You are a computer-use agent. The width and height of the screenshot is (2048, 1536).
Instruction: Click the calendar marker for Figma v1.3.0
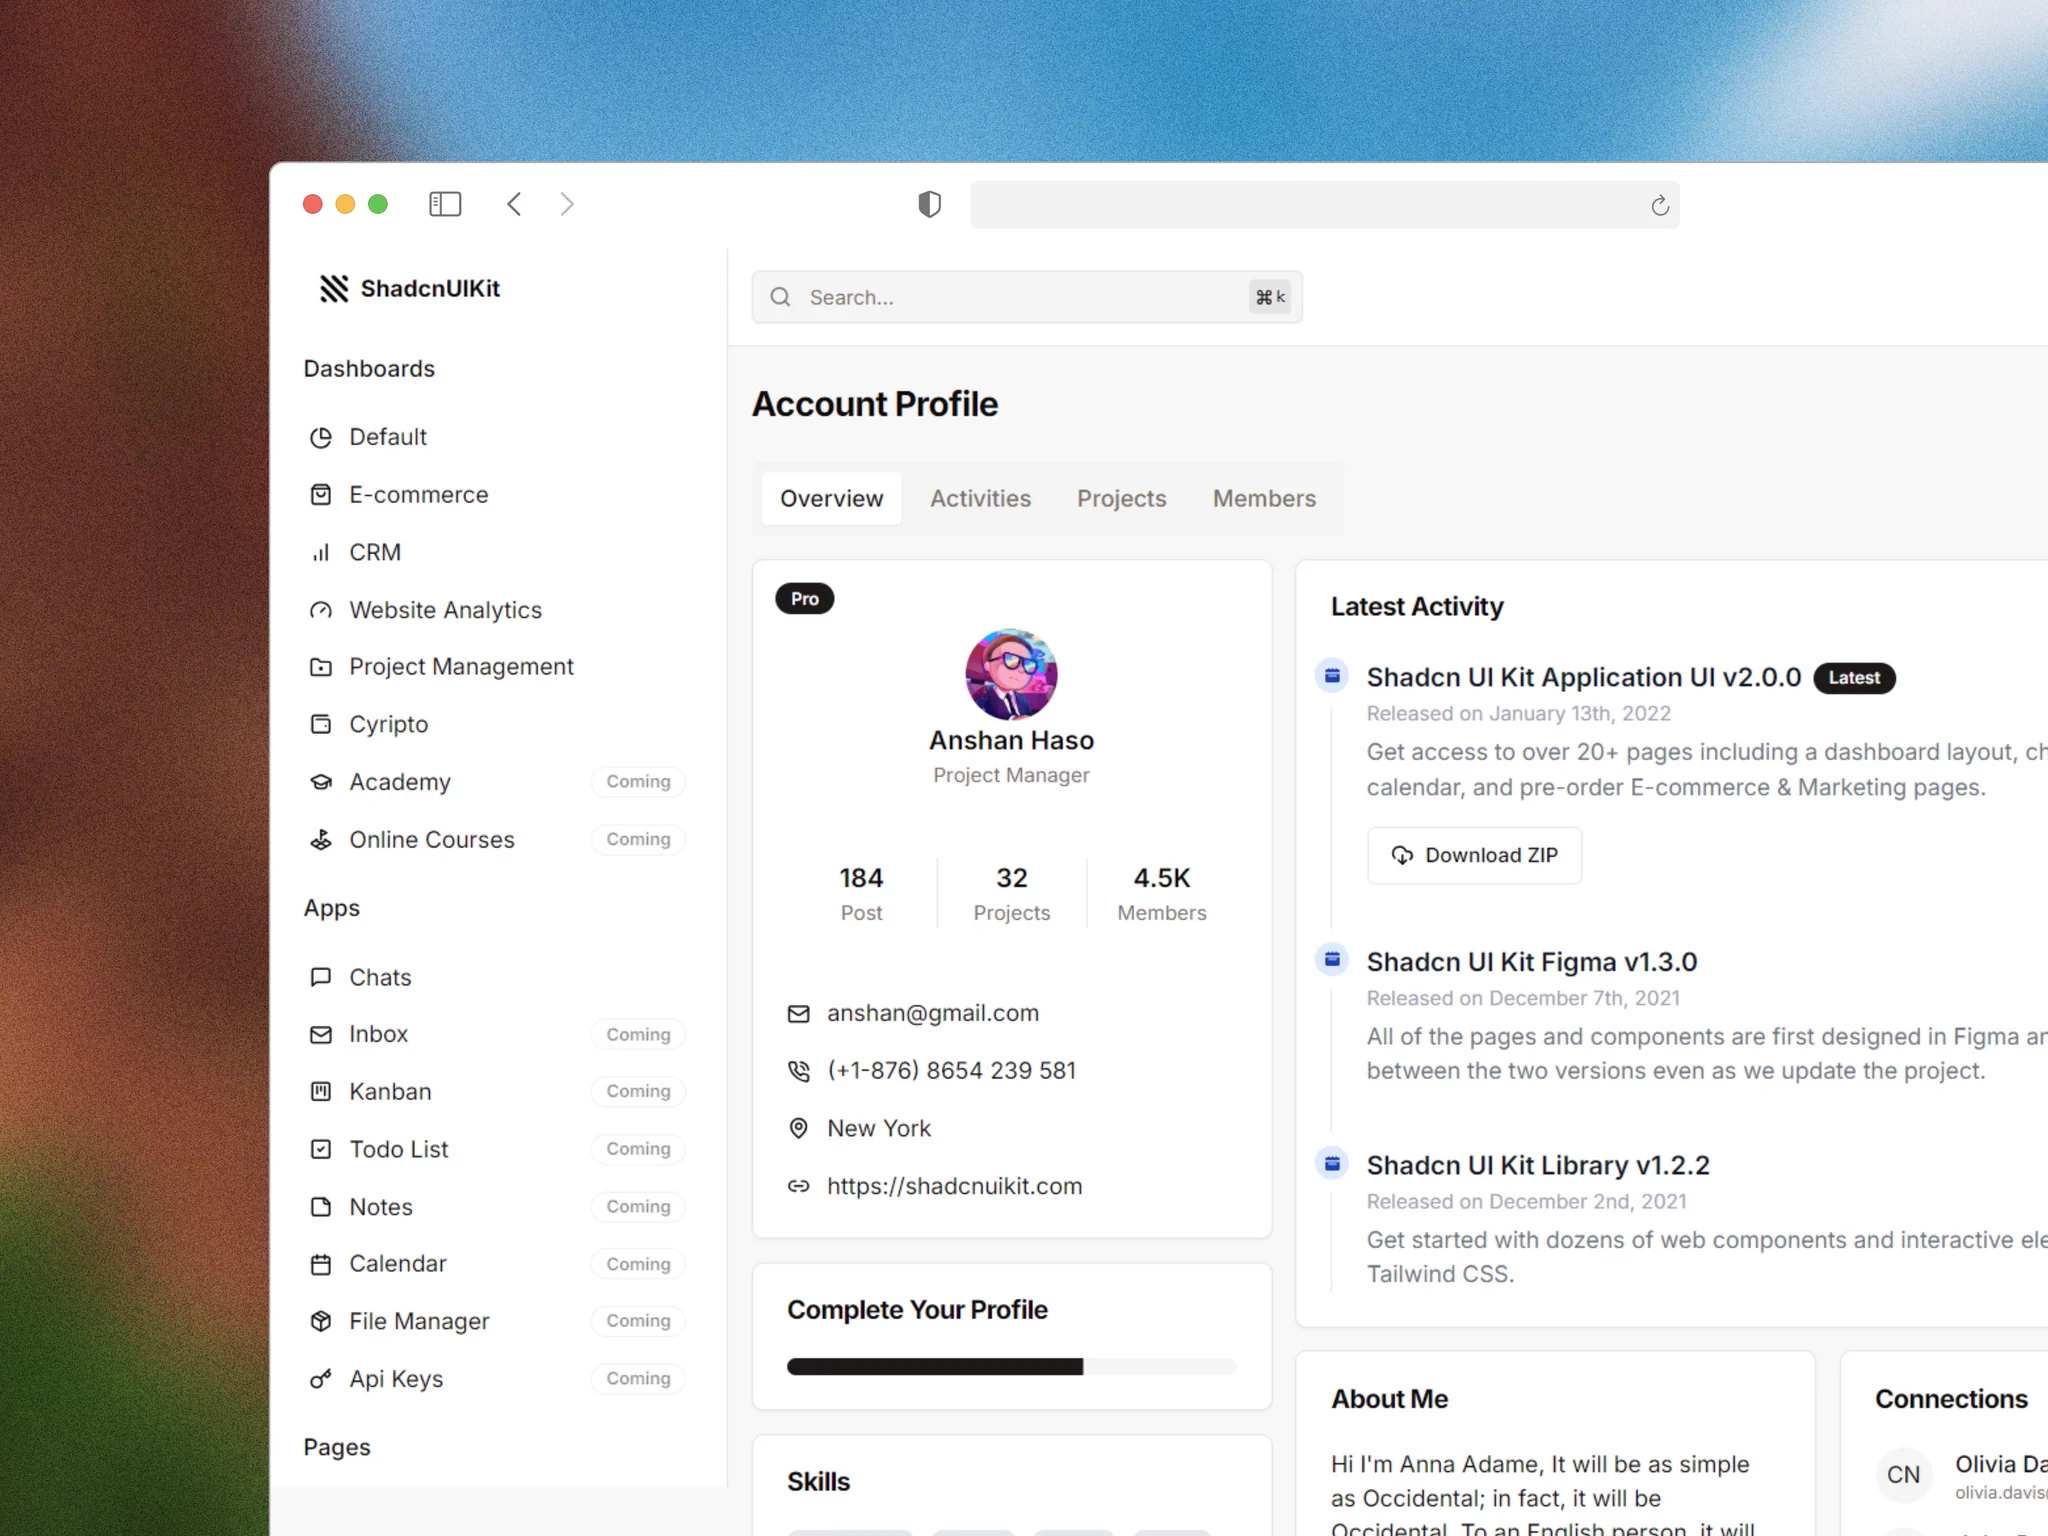point(1332,960)
